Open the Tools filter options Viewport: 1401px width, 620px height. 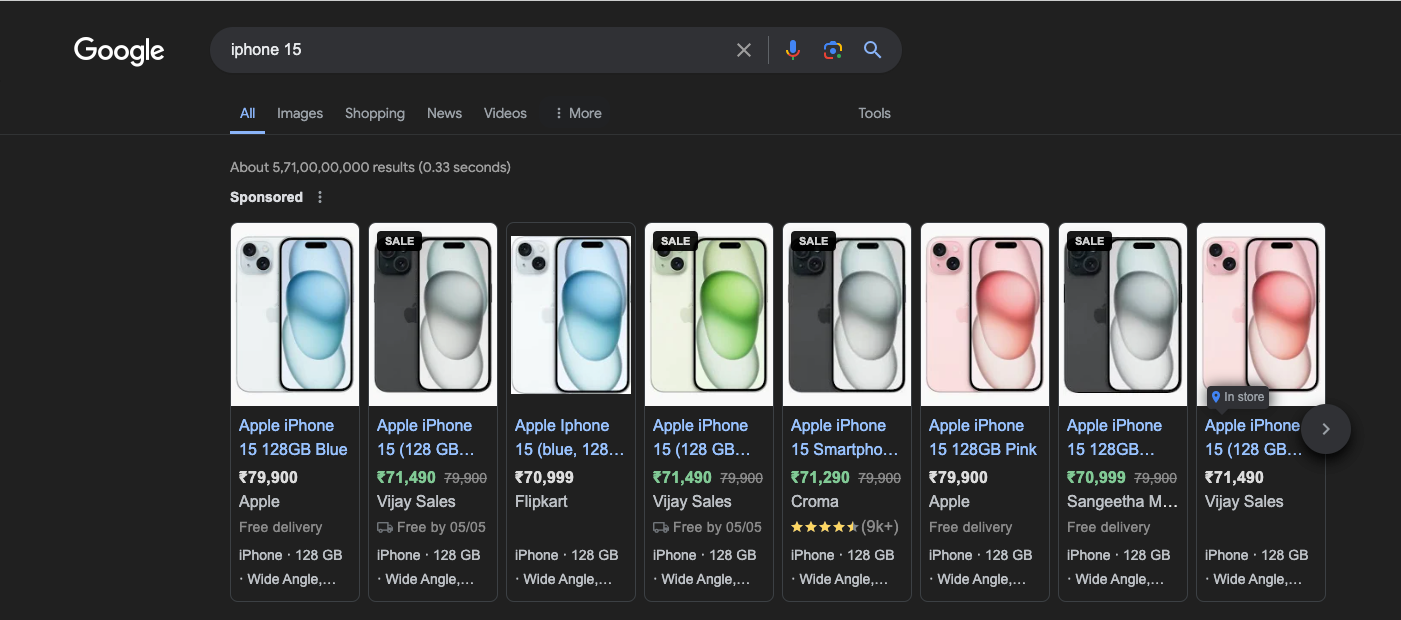pyautogui.click(x=874, y=113)
